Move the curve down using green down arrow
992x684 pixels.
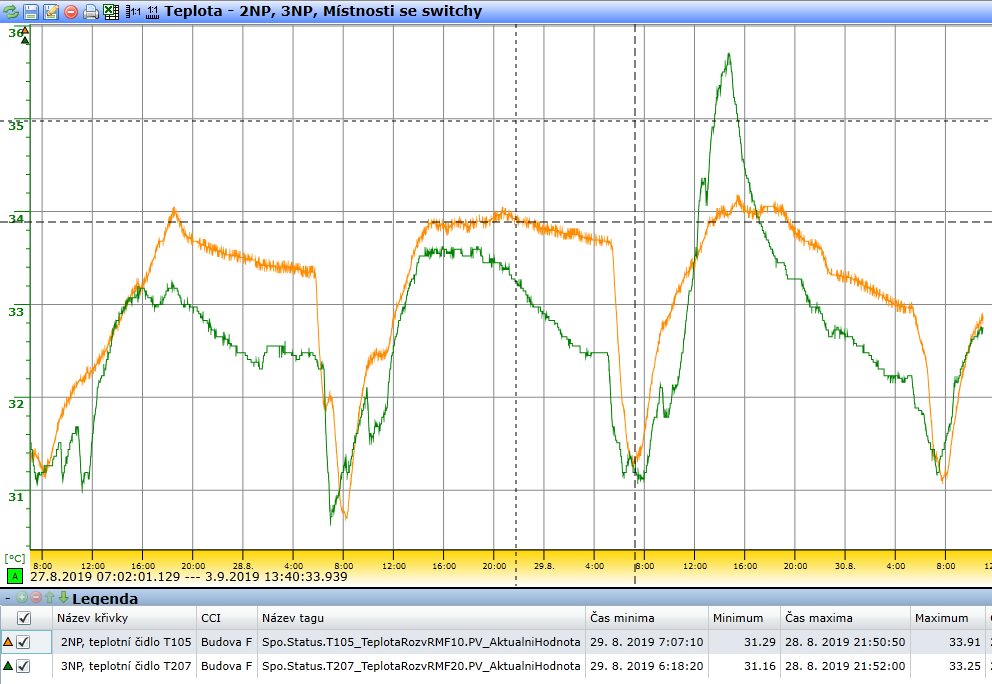pyautogui.click(x=64, y=598)
